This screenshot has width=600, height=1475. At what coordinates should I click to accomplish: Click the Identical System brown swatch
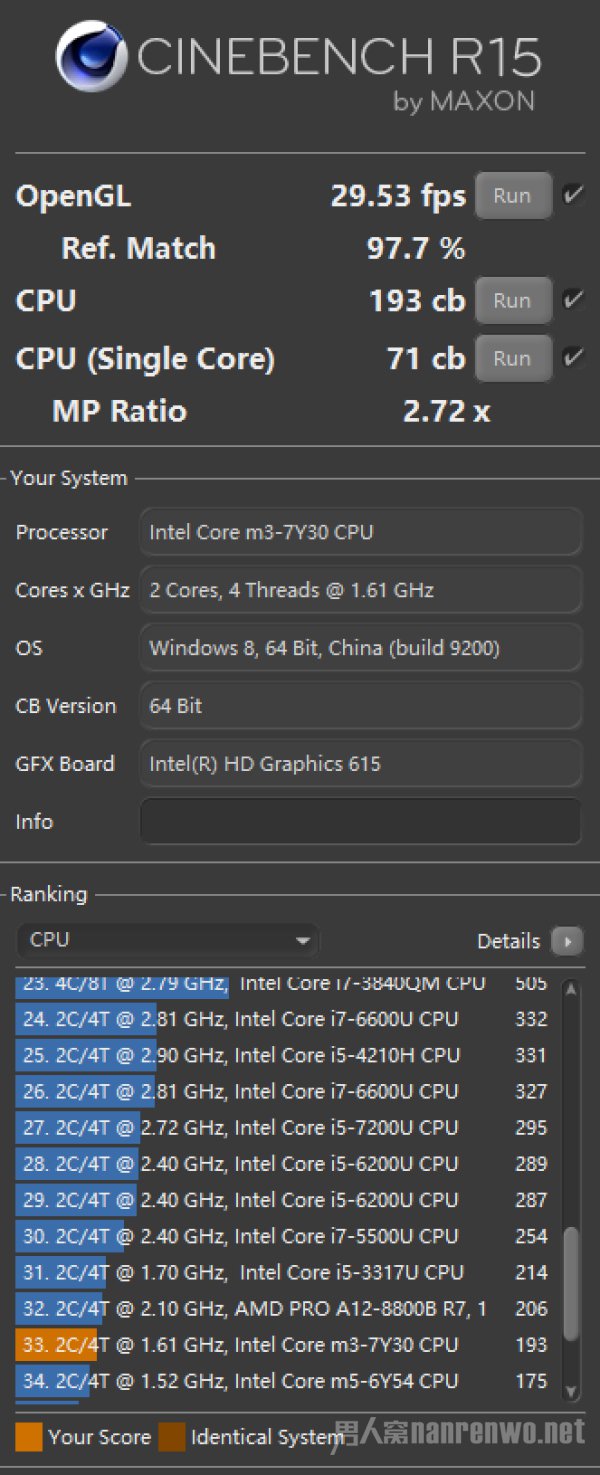[171, 1437]
